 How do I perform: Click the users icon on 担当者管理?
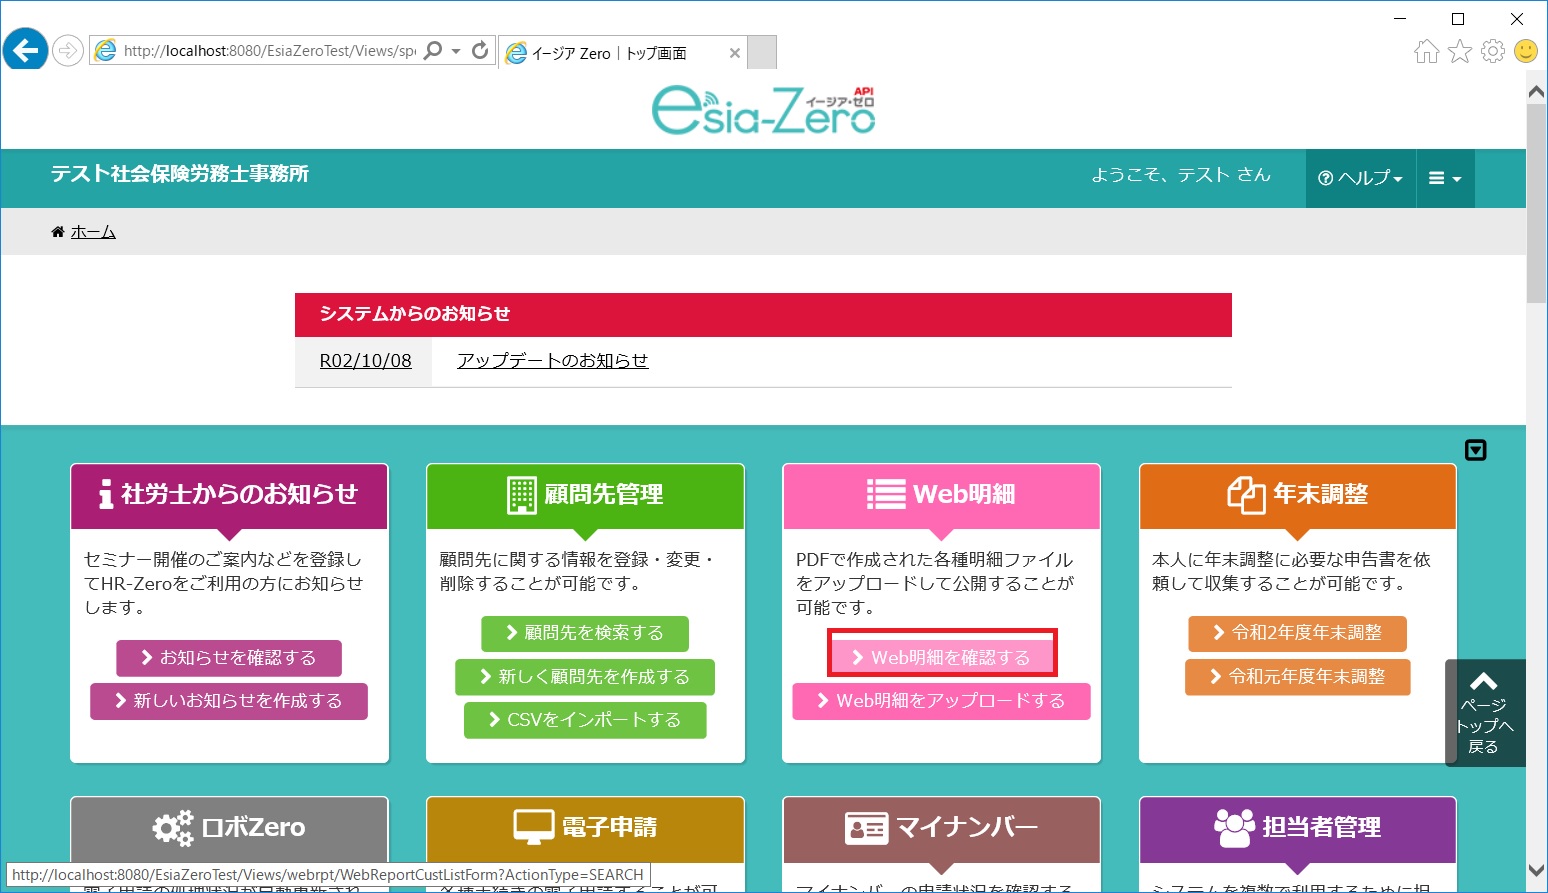tap(1235, 827)
